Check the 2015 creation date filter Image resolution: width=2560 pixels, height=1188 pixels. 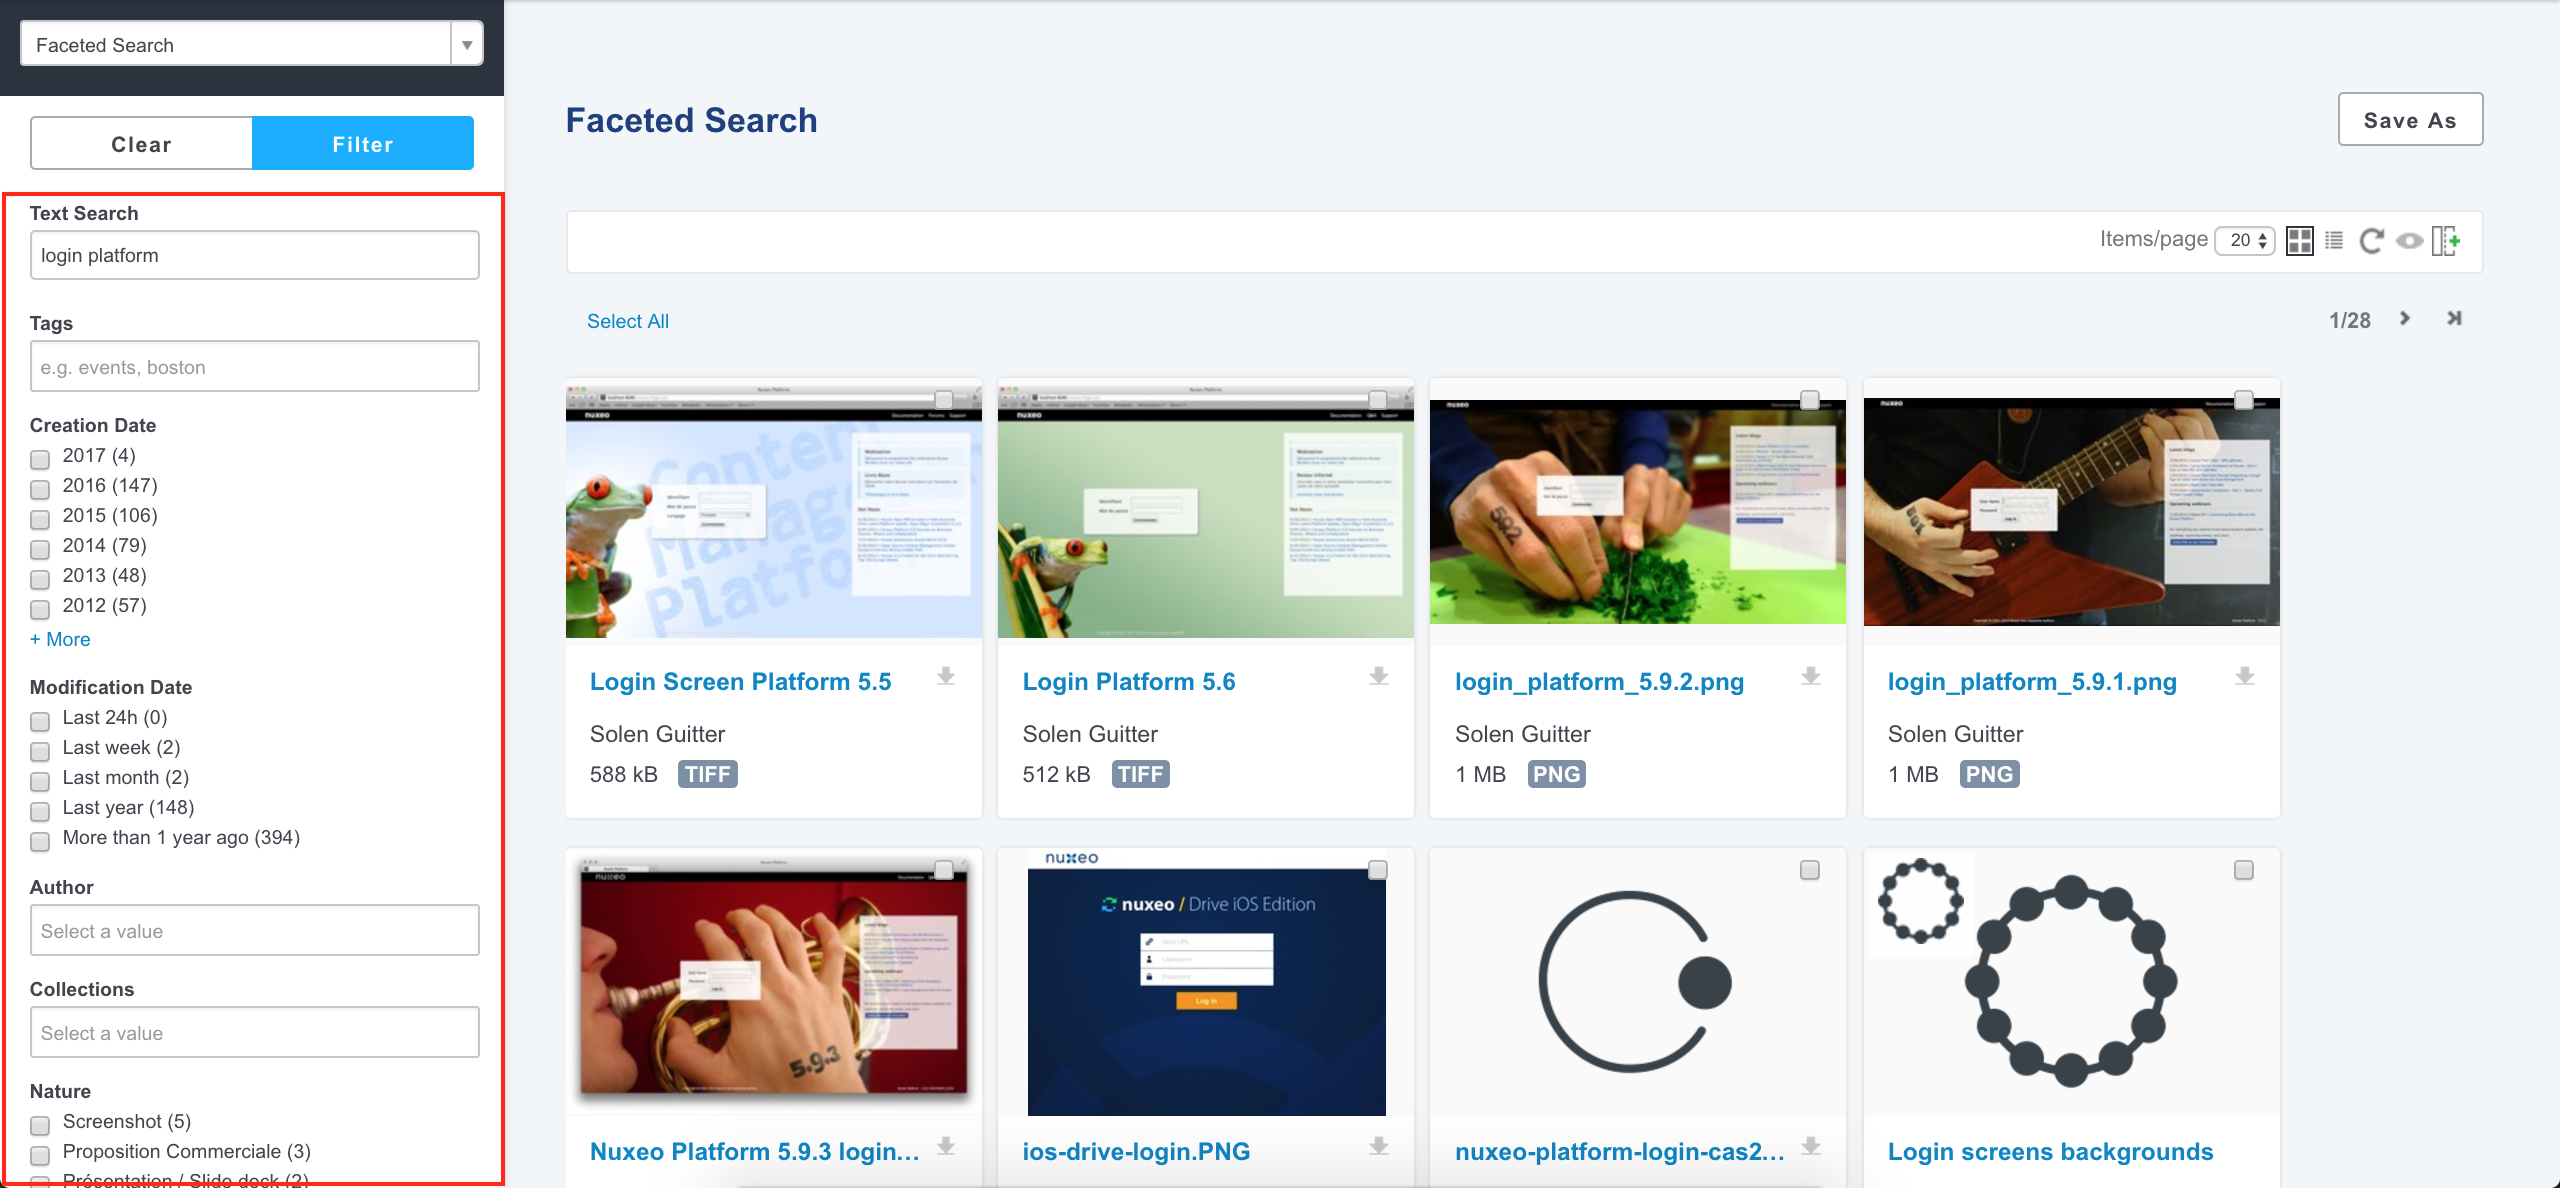(40, 519)
